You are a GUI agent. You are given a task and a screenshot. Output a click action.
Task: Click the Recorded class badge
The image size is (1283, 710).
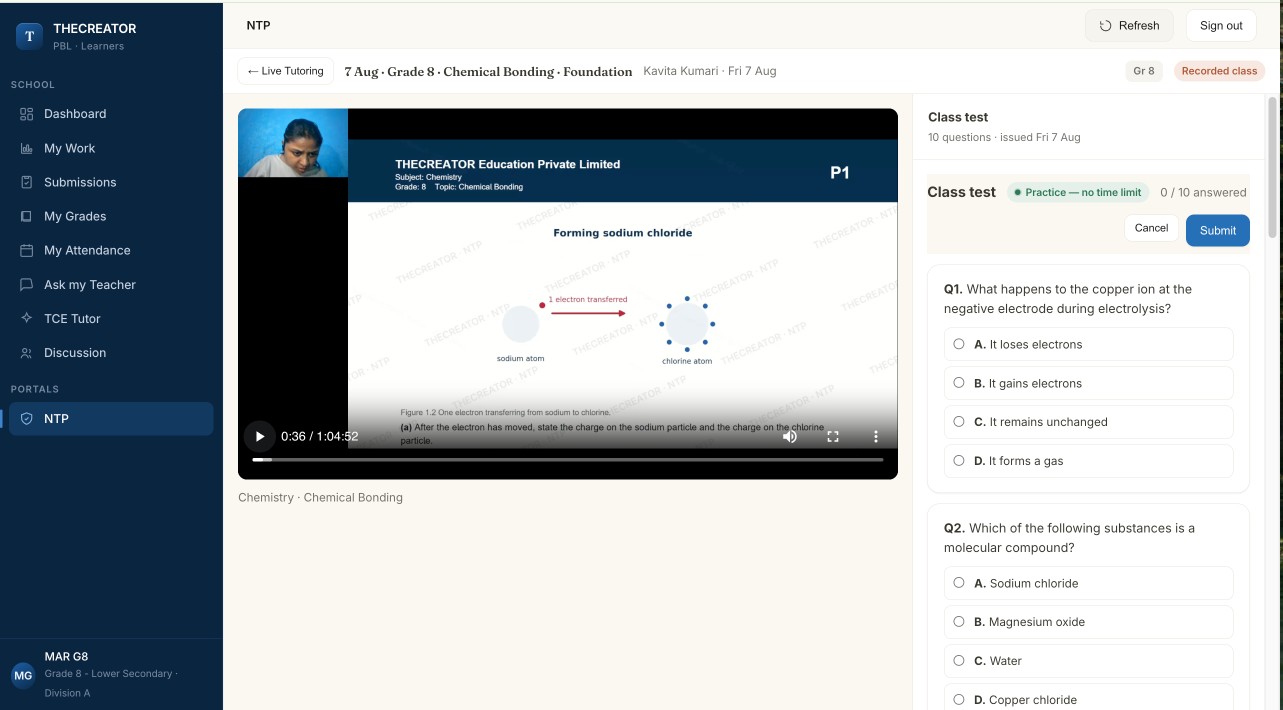tap(1219, 71)
